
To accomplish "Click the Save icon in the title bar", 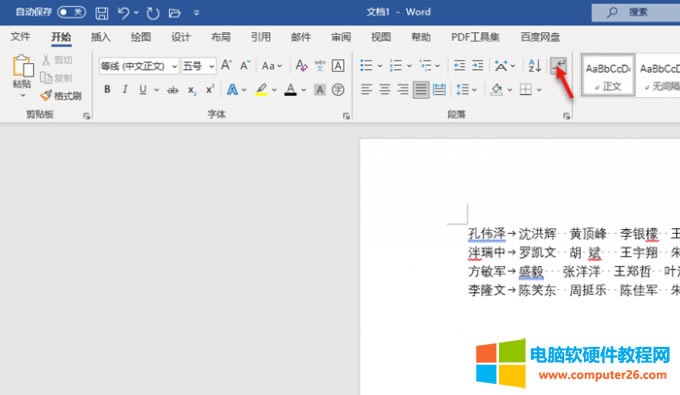I will click(x=101, y=13).
